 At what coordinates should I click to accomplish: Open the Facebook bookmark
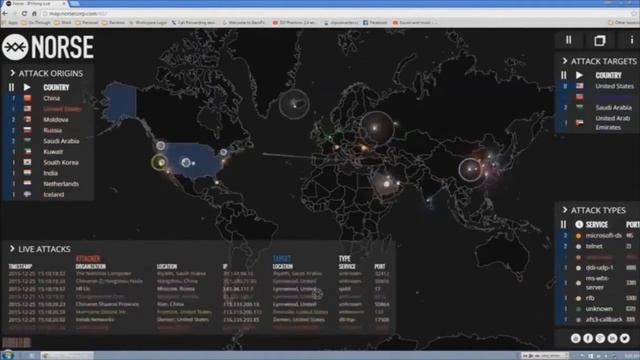tap(375, 22)
